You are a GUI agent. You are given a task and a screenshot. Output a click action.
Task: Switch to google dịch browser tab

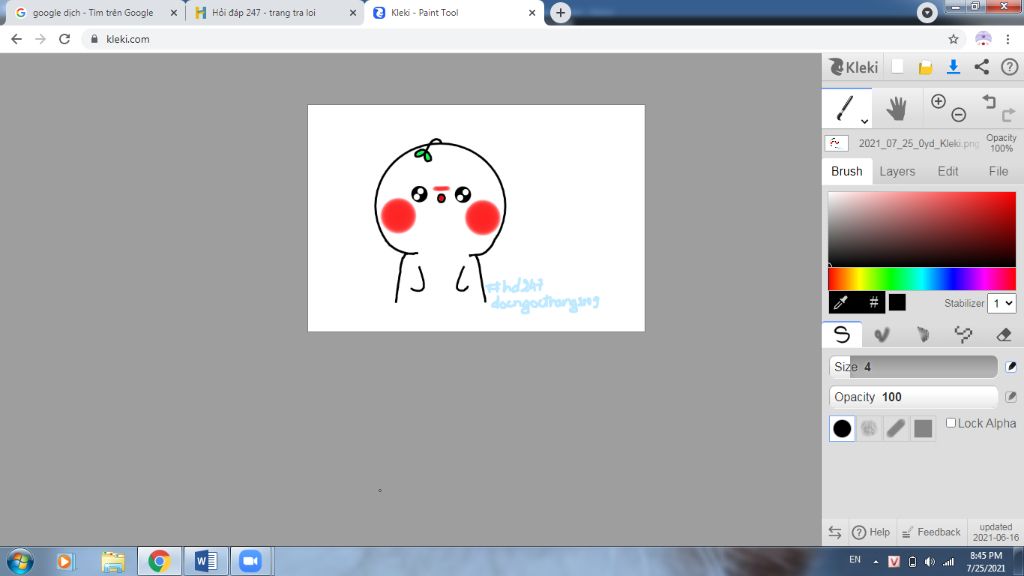(93, 12)
